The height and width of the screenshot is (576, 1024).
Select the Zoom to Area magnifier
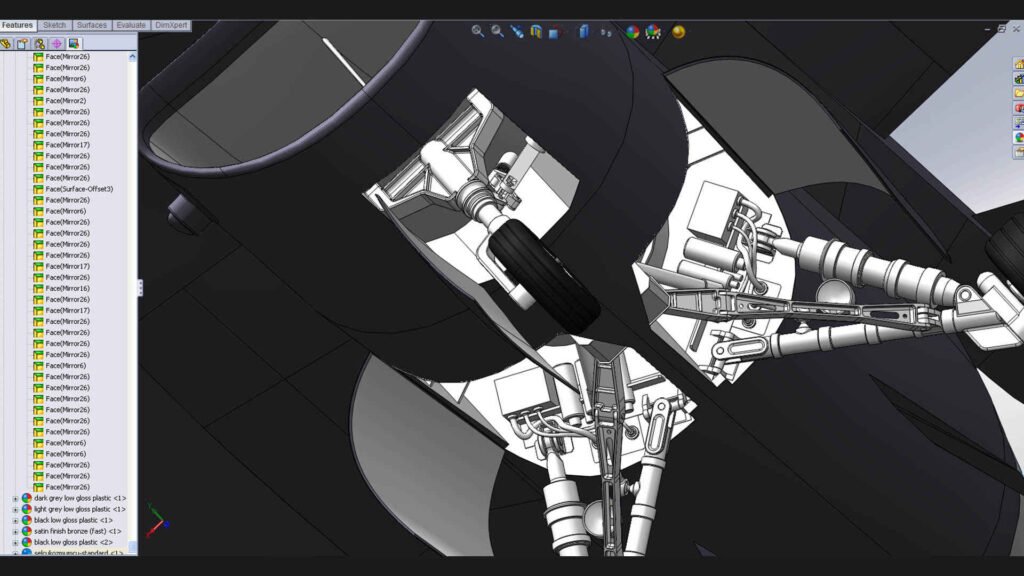click(x=497, y=31)
